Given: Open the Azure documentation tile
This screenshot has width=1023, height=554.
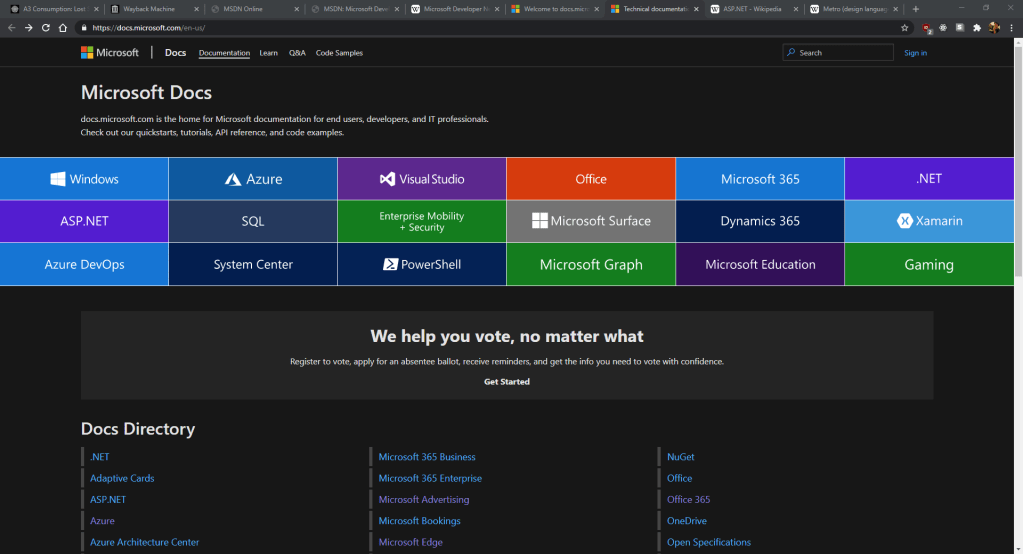Looking at the screenshot, I should (x=253, y=179).
